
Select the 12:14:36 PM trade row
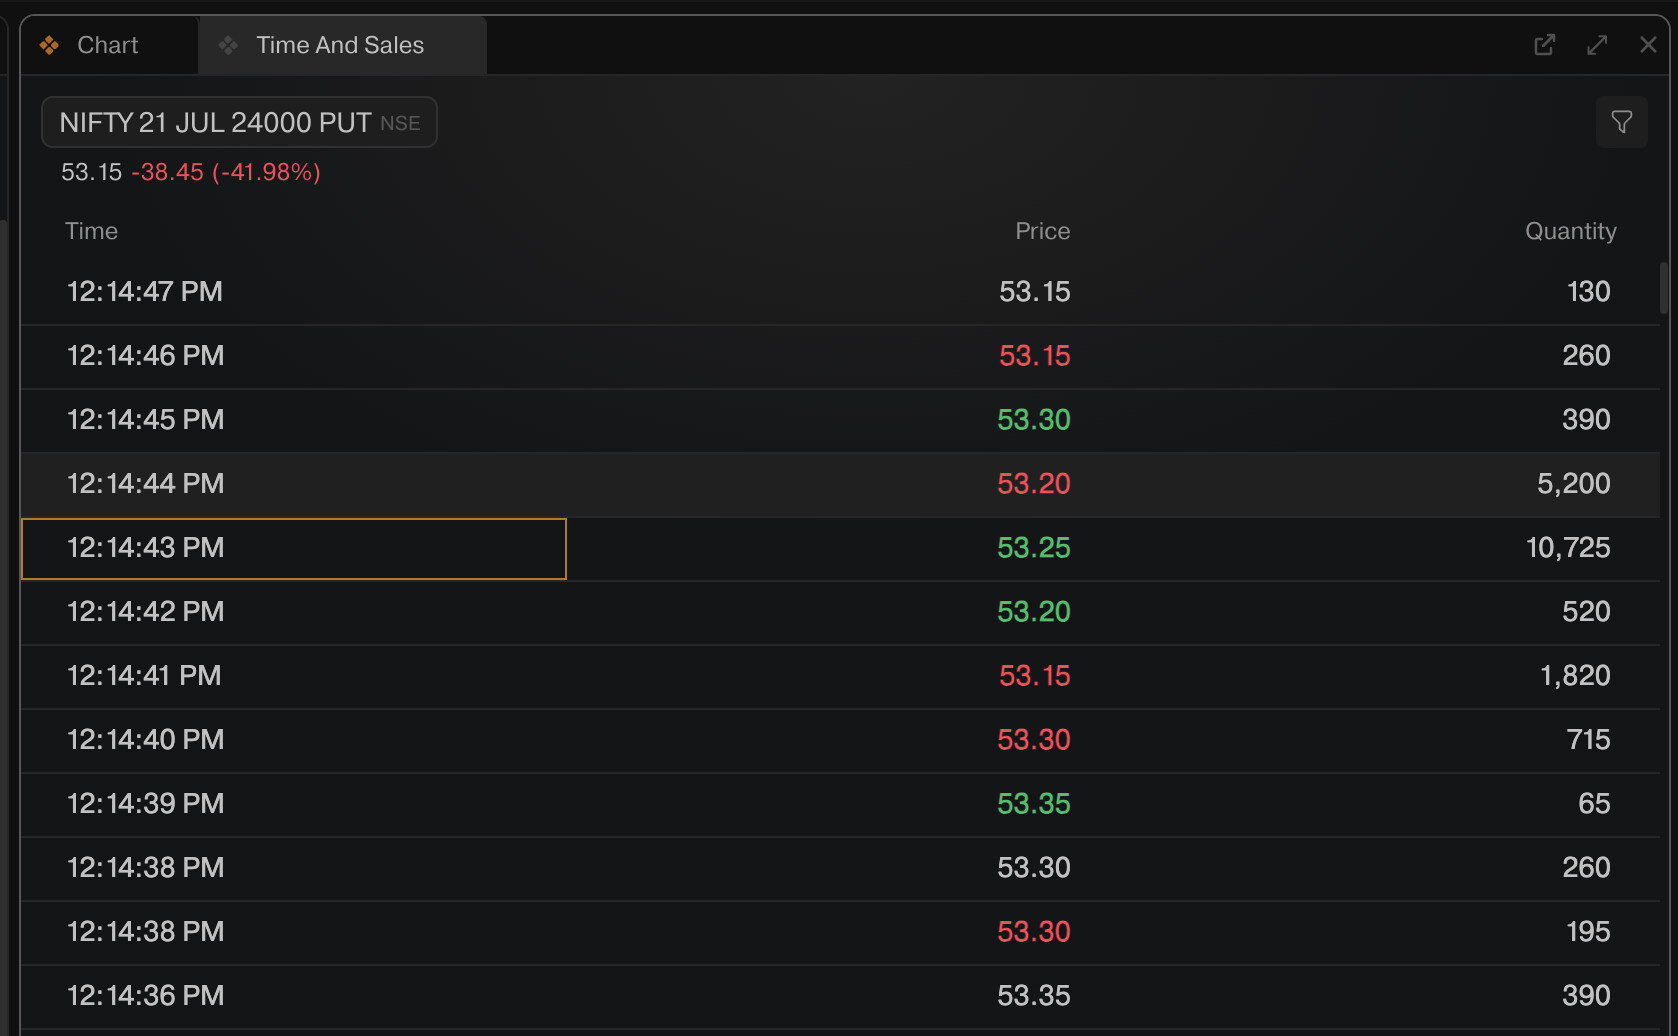840,996
